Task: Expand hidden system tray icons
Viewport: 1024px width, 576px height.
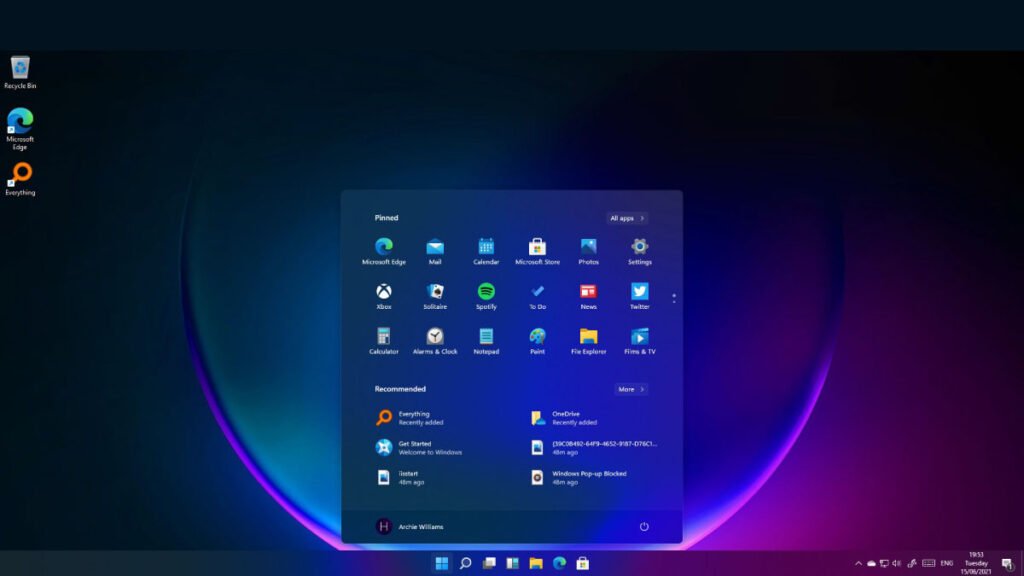Action: click(x=858, y=564)
